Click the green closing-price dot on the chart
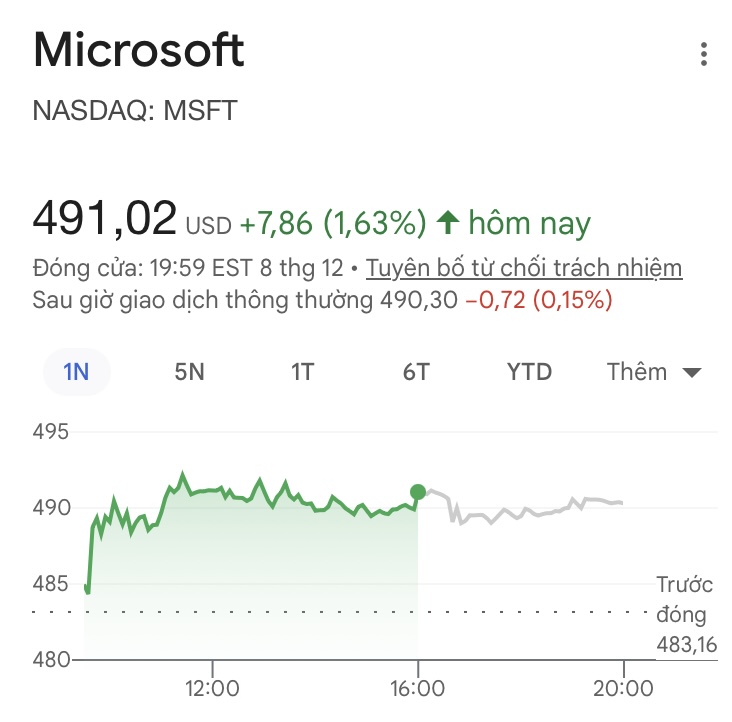This screenshot has width=732, height=722. pos(418,492)
